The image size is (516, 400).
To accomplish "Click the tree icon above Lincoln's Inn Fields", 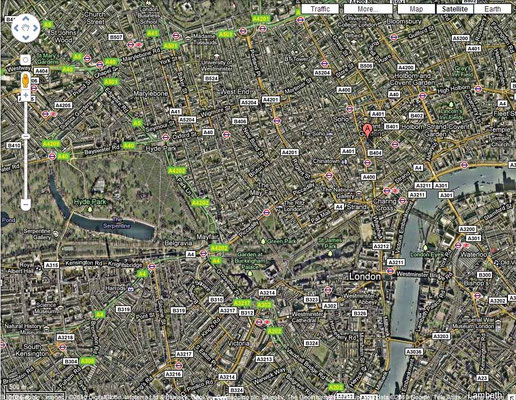I will point(451,104).
